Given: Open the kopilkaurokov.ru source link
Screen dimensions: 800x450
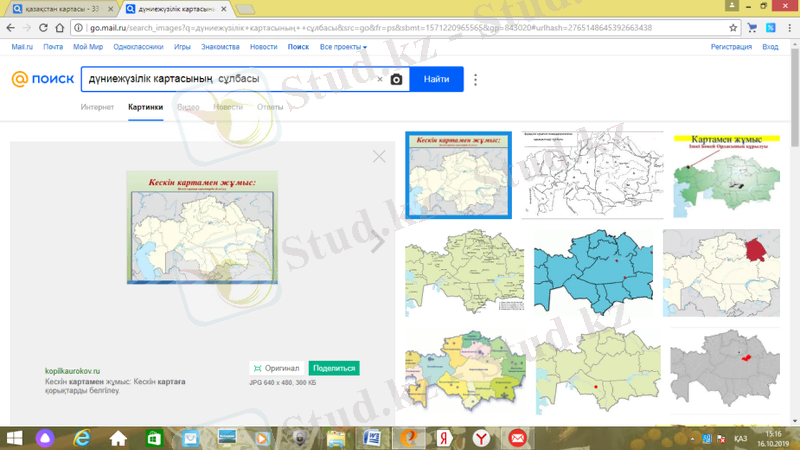Looking at the screenshot, I should 73,371.
